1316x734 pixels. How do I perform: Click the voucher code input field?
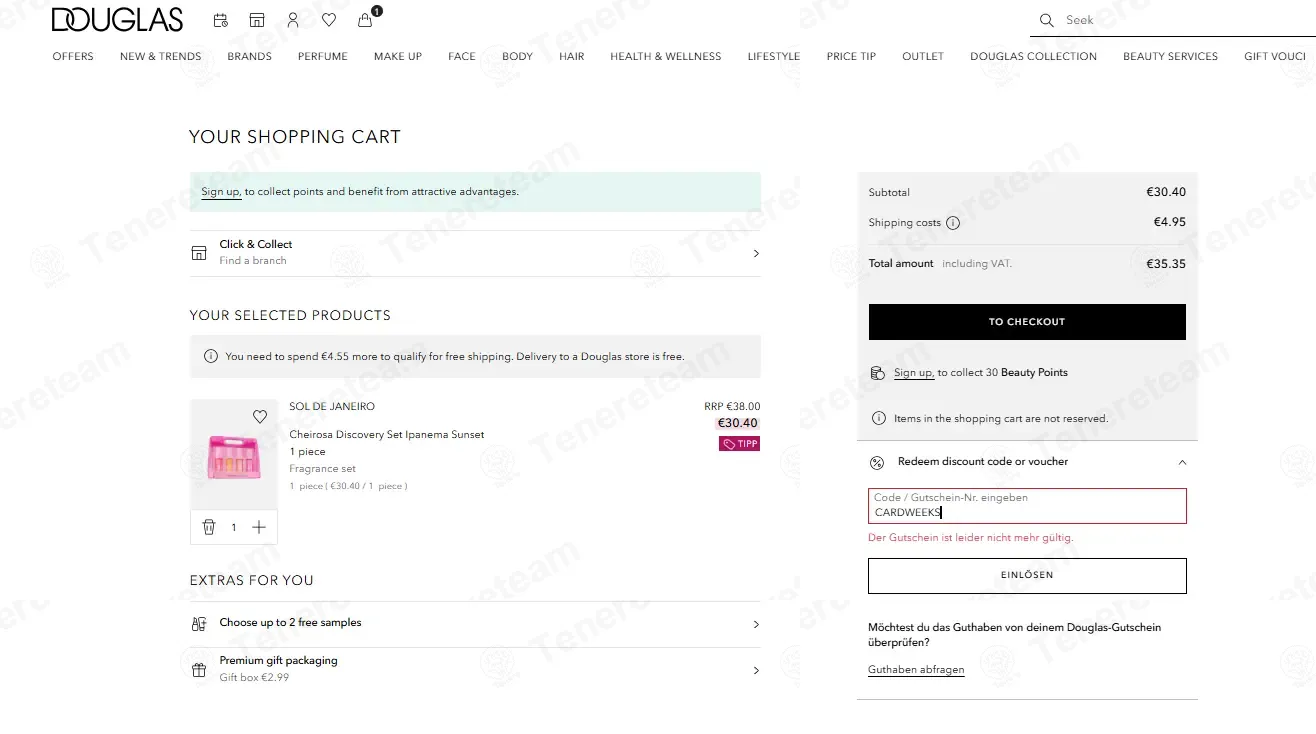tap(1027, 506)
